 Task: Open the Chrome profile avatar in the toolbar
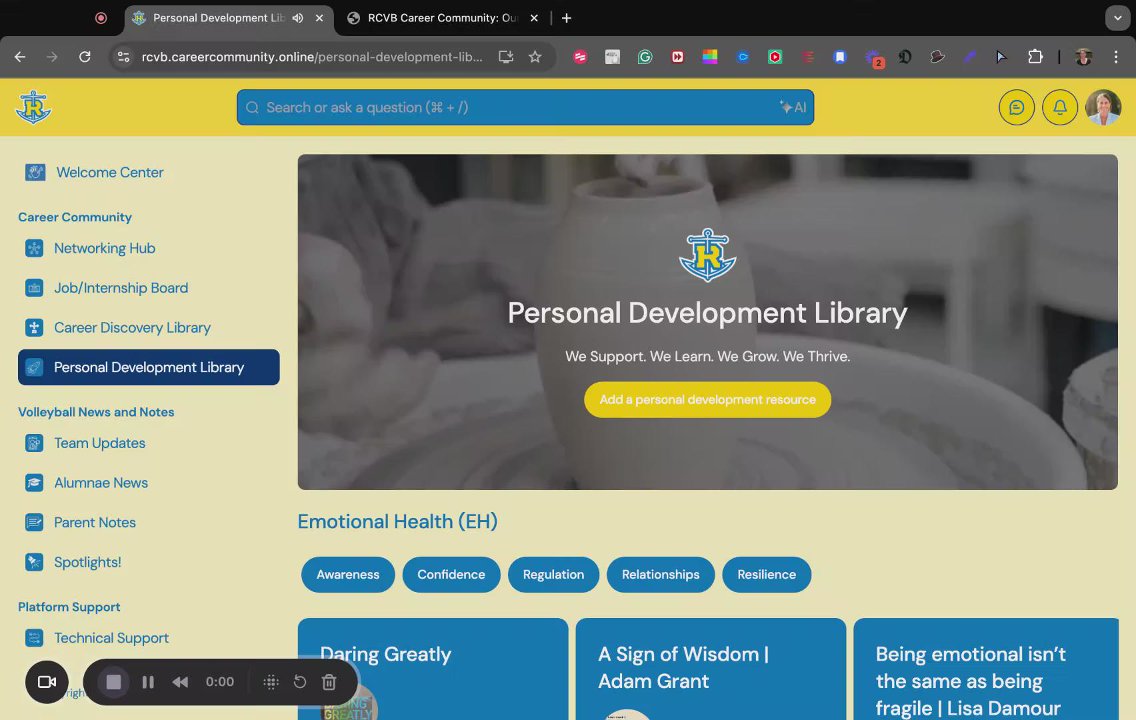click(x=1084, y=56)
